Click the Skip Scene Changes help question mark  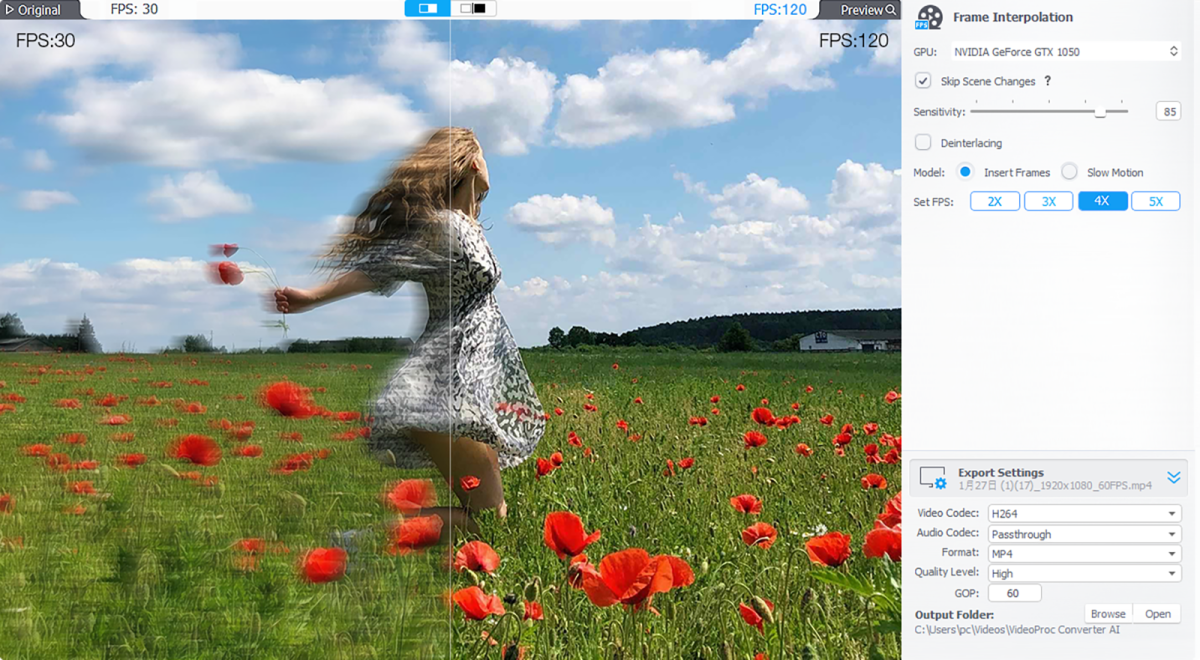(1048, 82)
